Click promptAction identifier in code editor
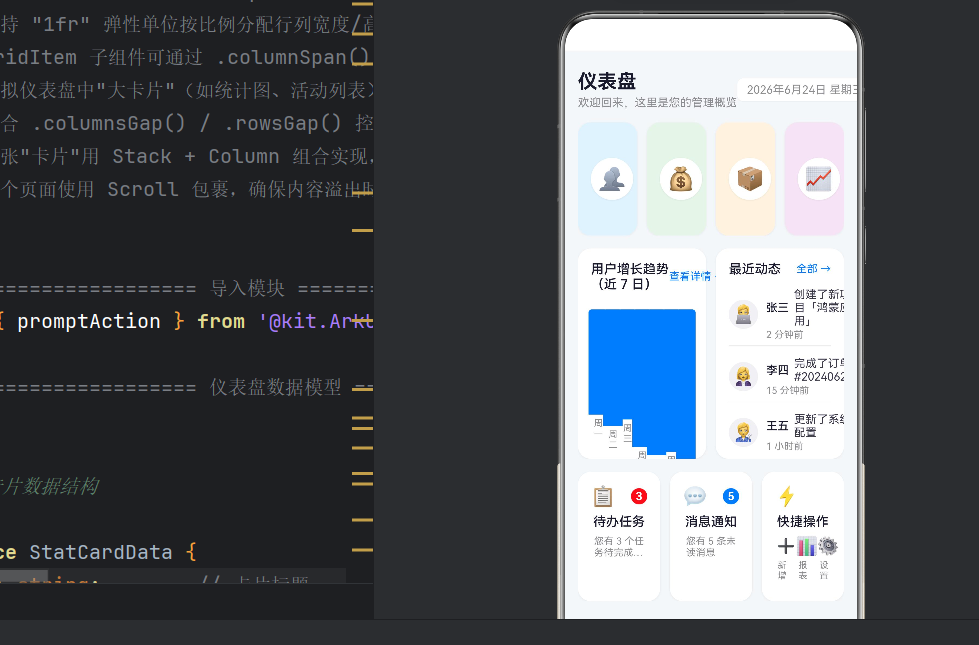 click(89, 321)
